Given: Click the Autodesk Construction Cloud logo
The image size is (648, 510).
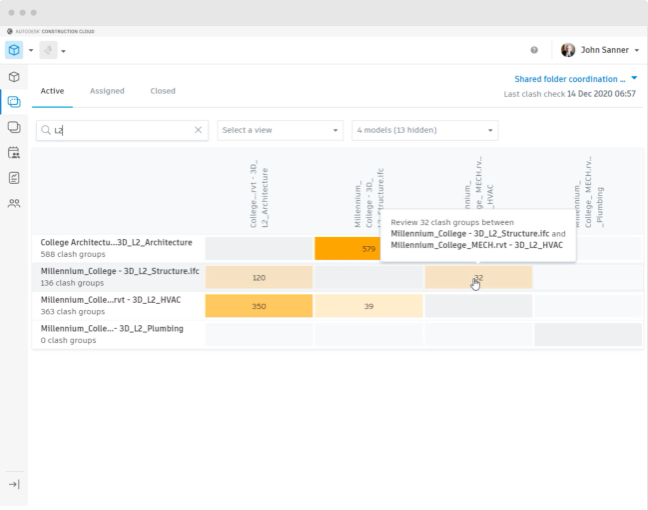Looking at the screenshot, I should (x=51, y=31).
